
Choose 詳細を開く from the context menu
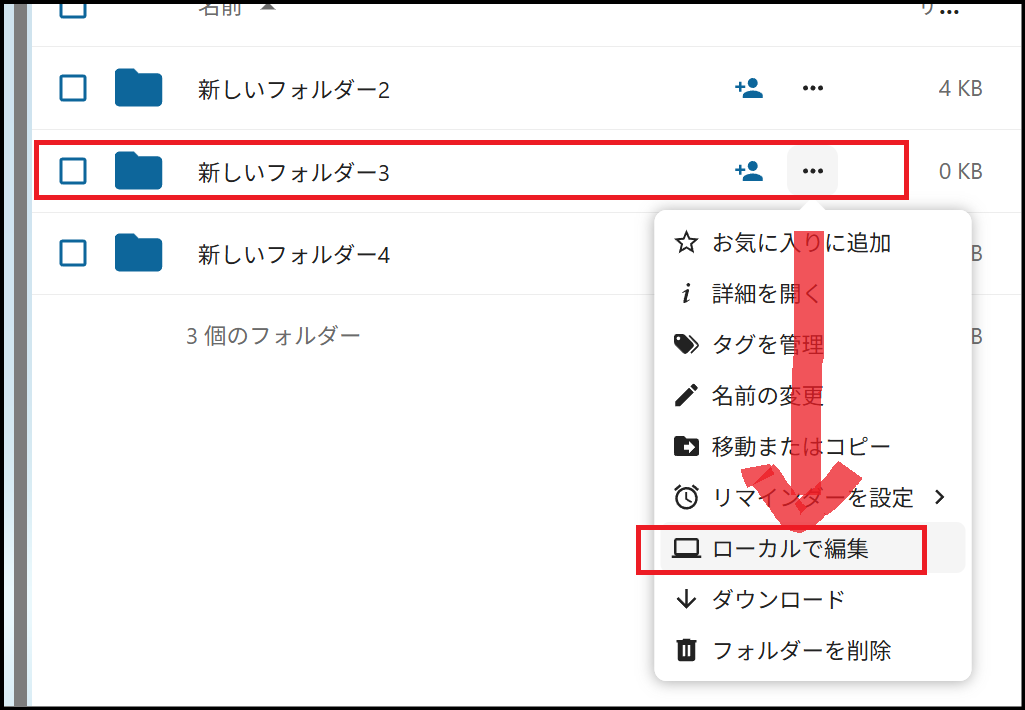point(766,294)
